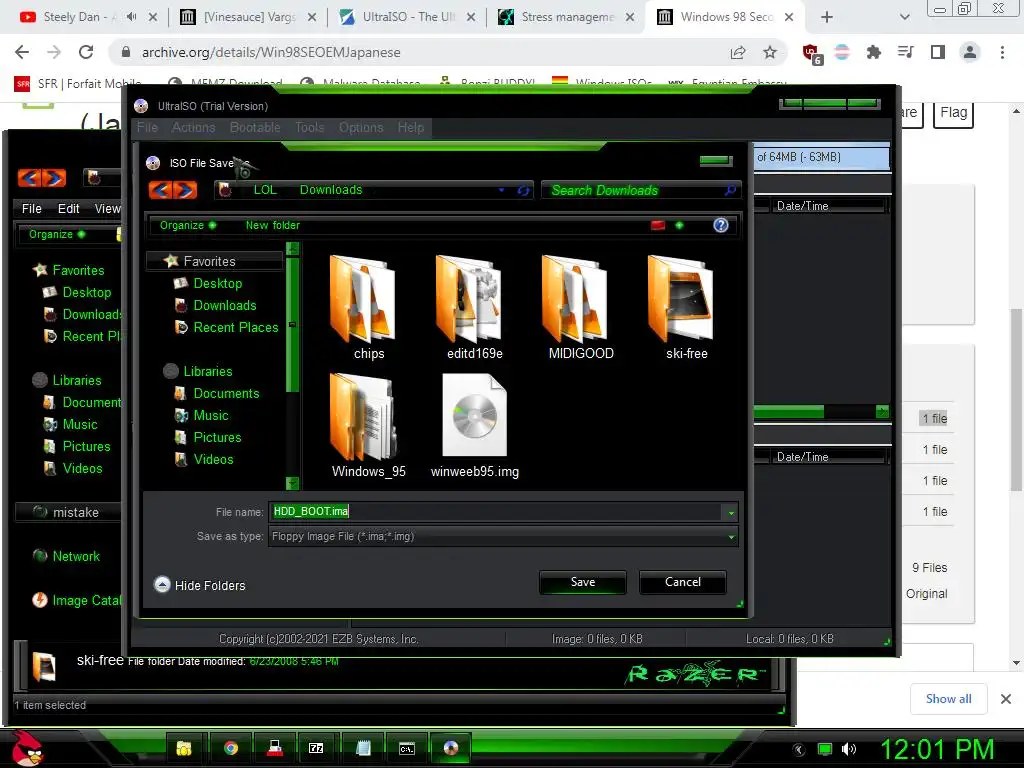The image size is (1024, 768).
Task: Click New folder in the save dialog
Action: click(x=272, y=225)
